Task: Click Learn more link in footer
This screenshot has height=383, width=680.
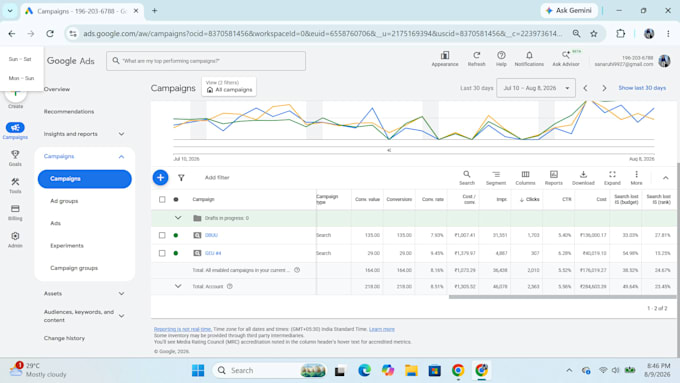Action: 382,329
